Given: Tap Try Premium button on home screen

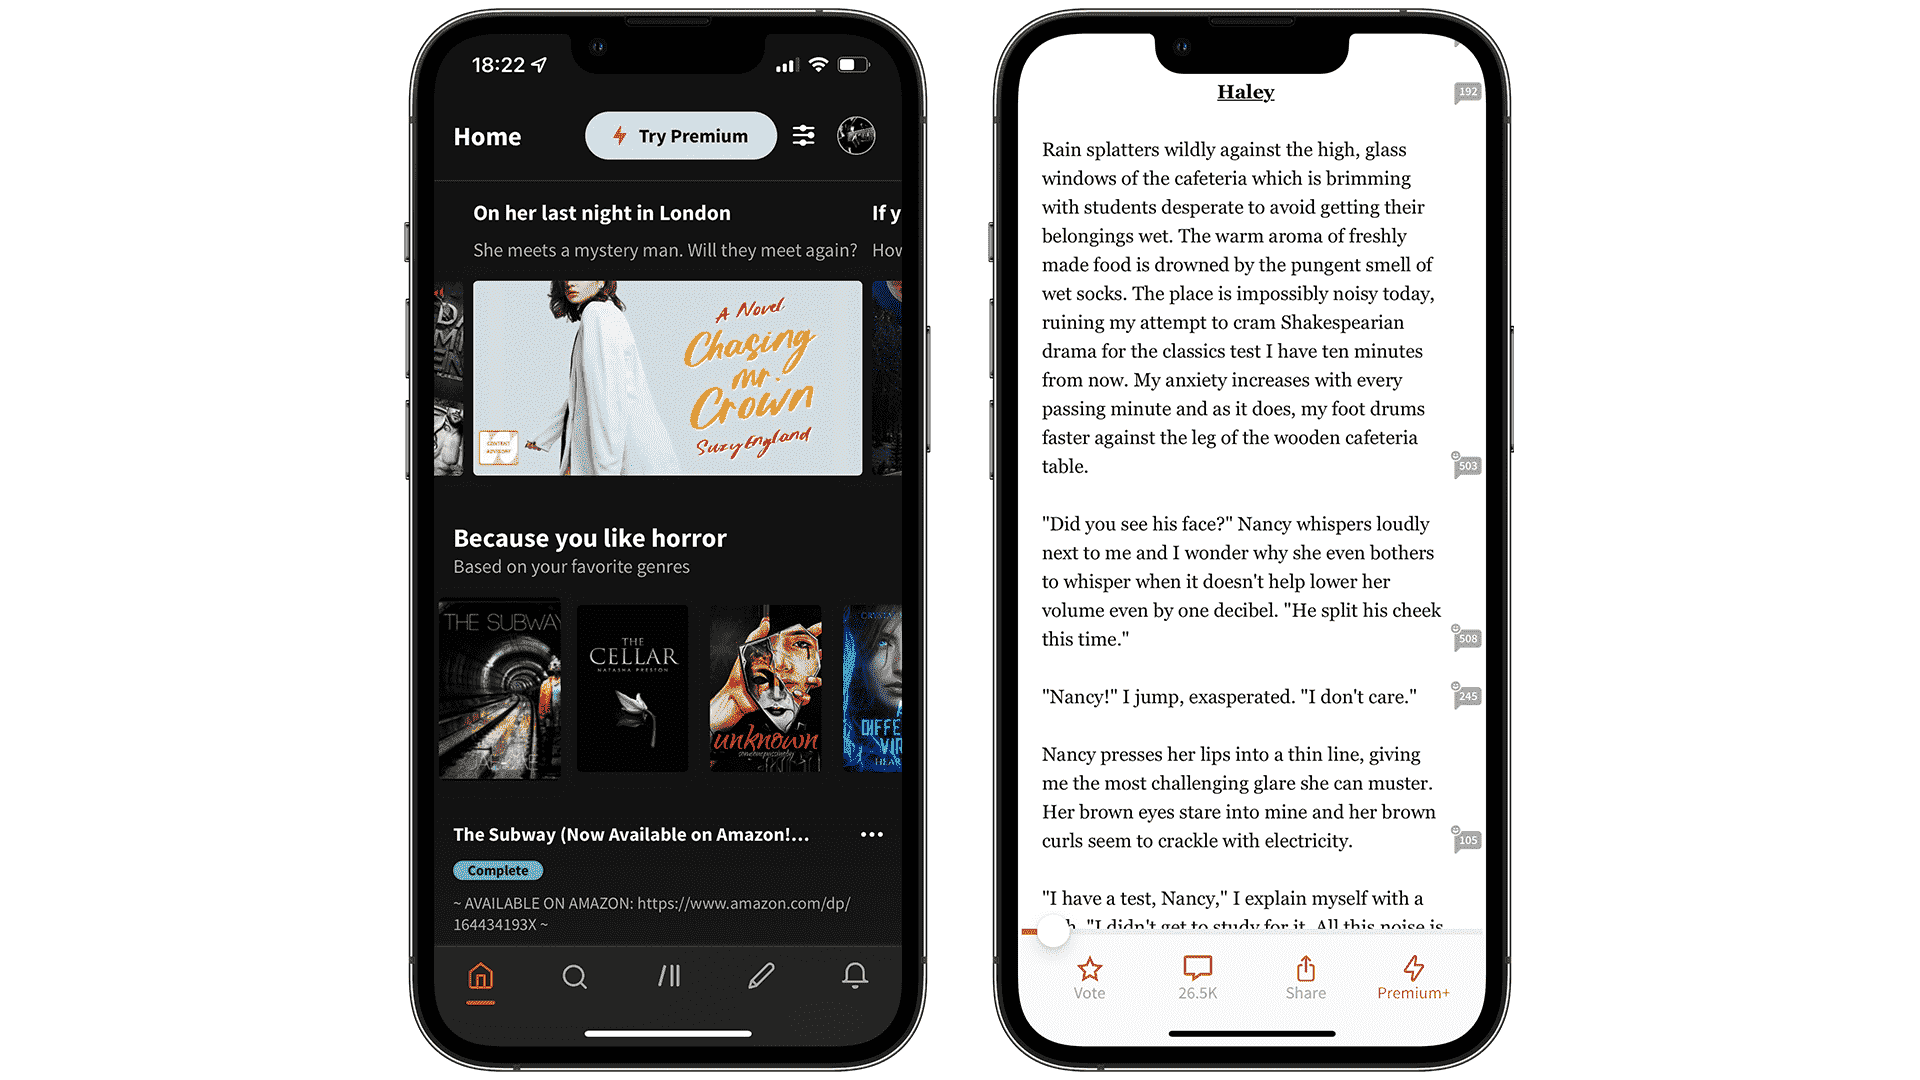Looking at the screenshot, I should [679, 136].
